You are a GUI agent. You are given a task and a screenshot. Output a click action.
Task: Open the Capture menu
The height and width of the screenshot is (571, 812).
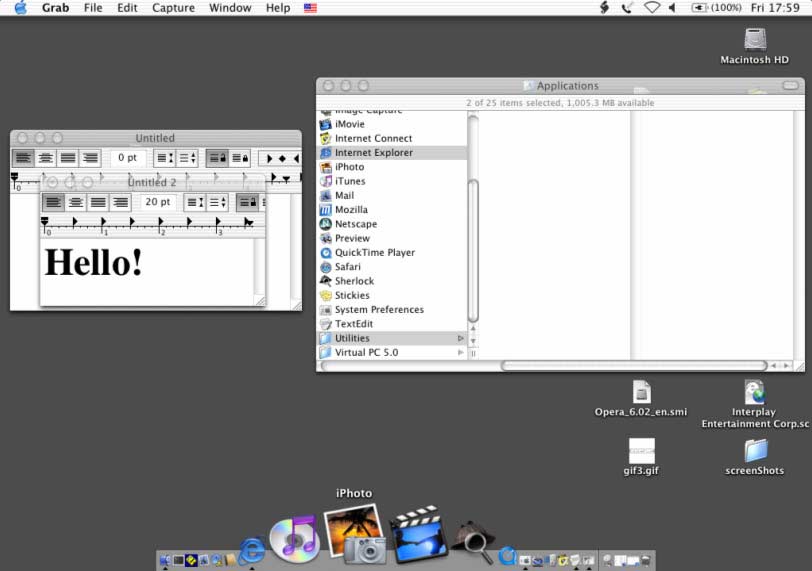(173, 8)
